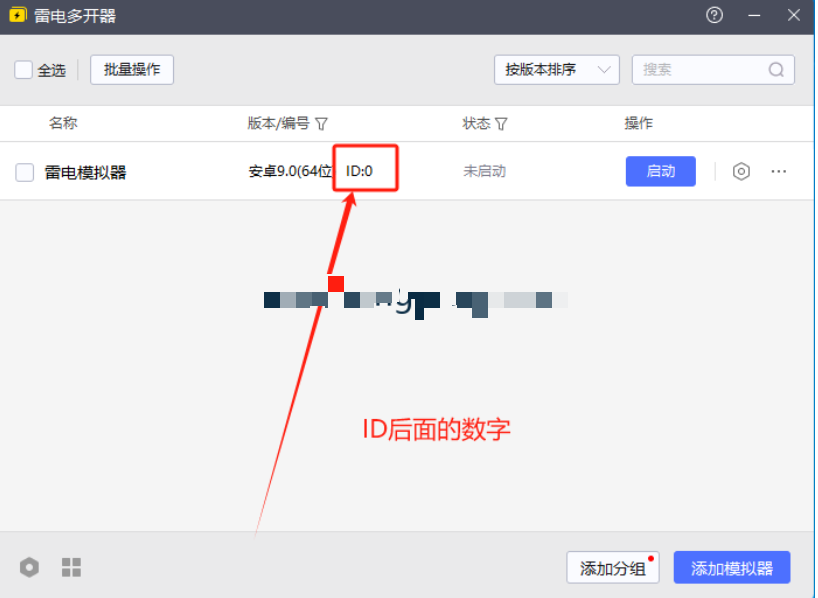Expand the 按版本排序 sort dropdown

[x=557, y=69]
